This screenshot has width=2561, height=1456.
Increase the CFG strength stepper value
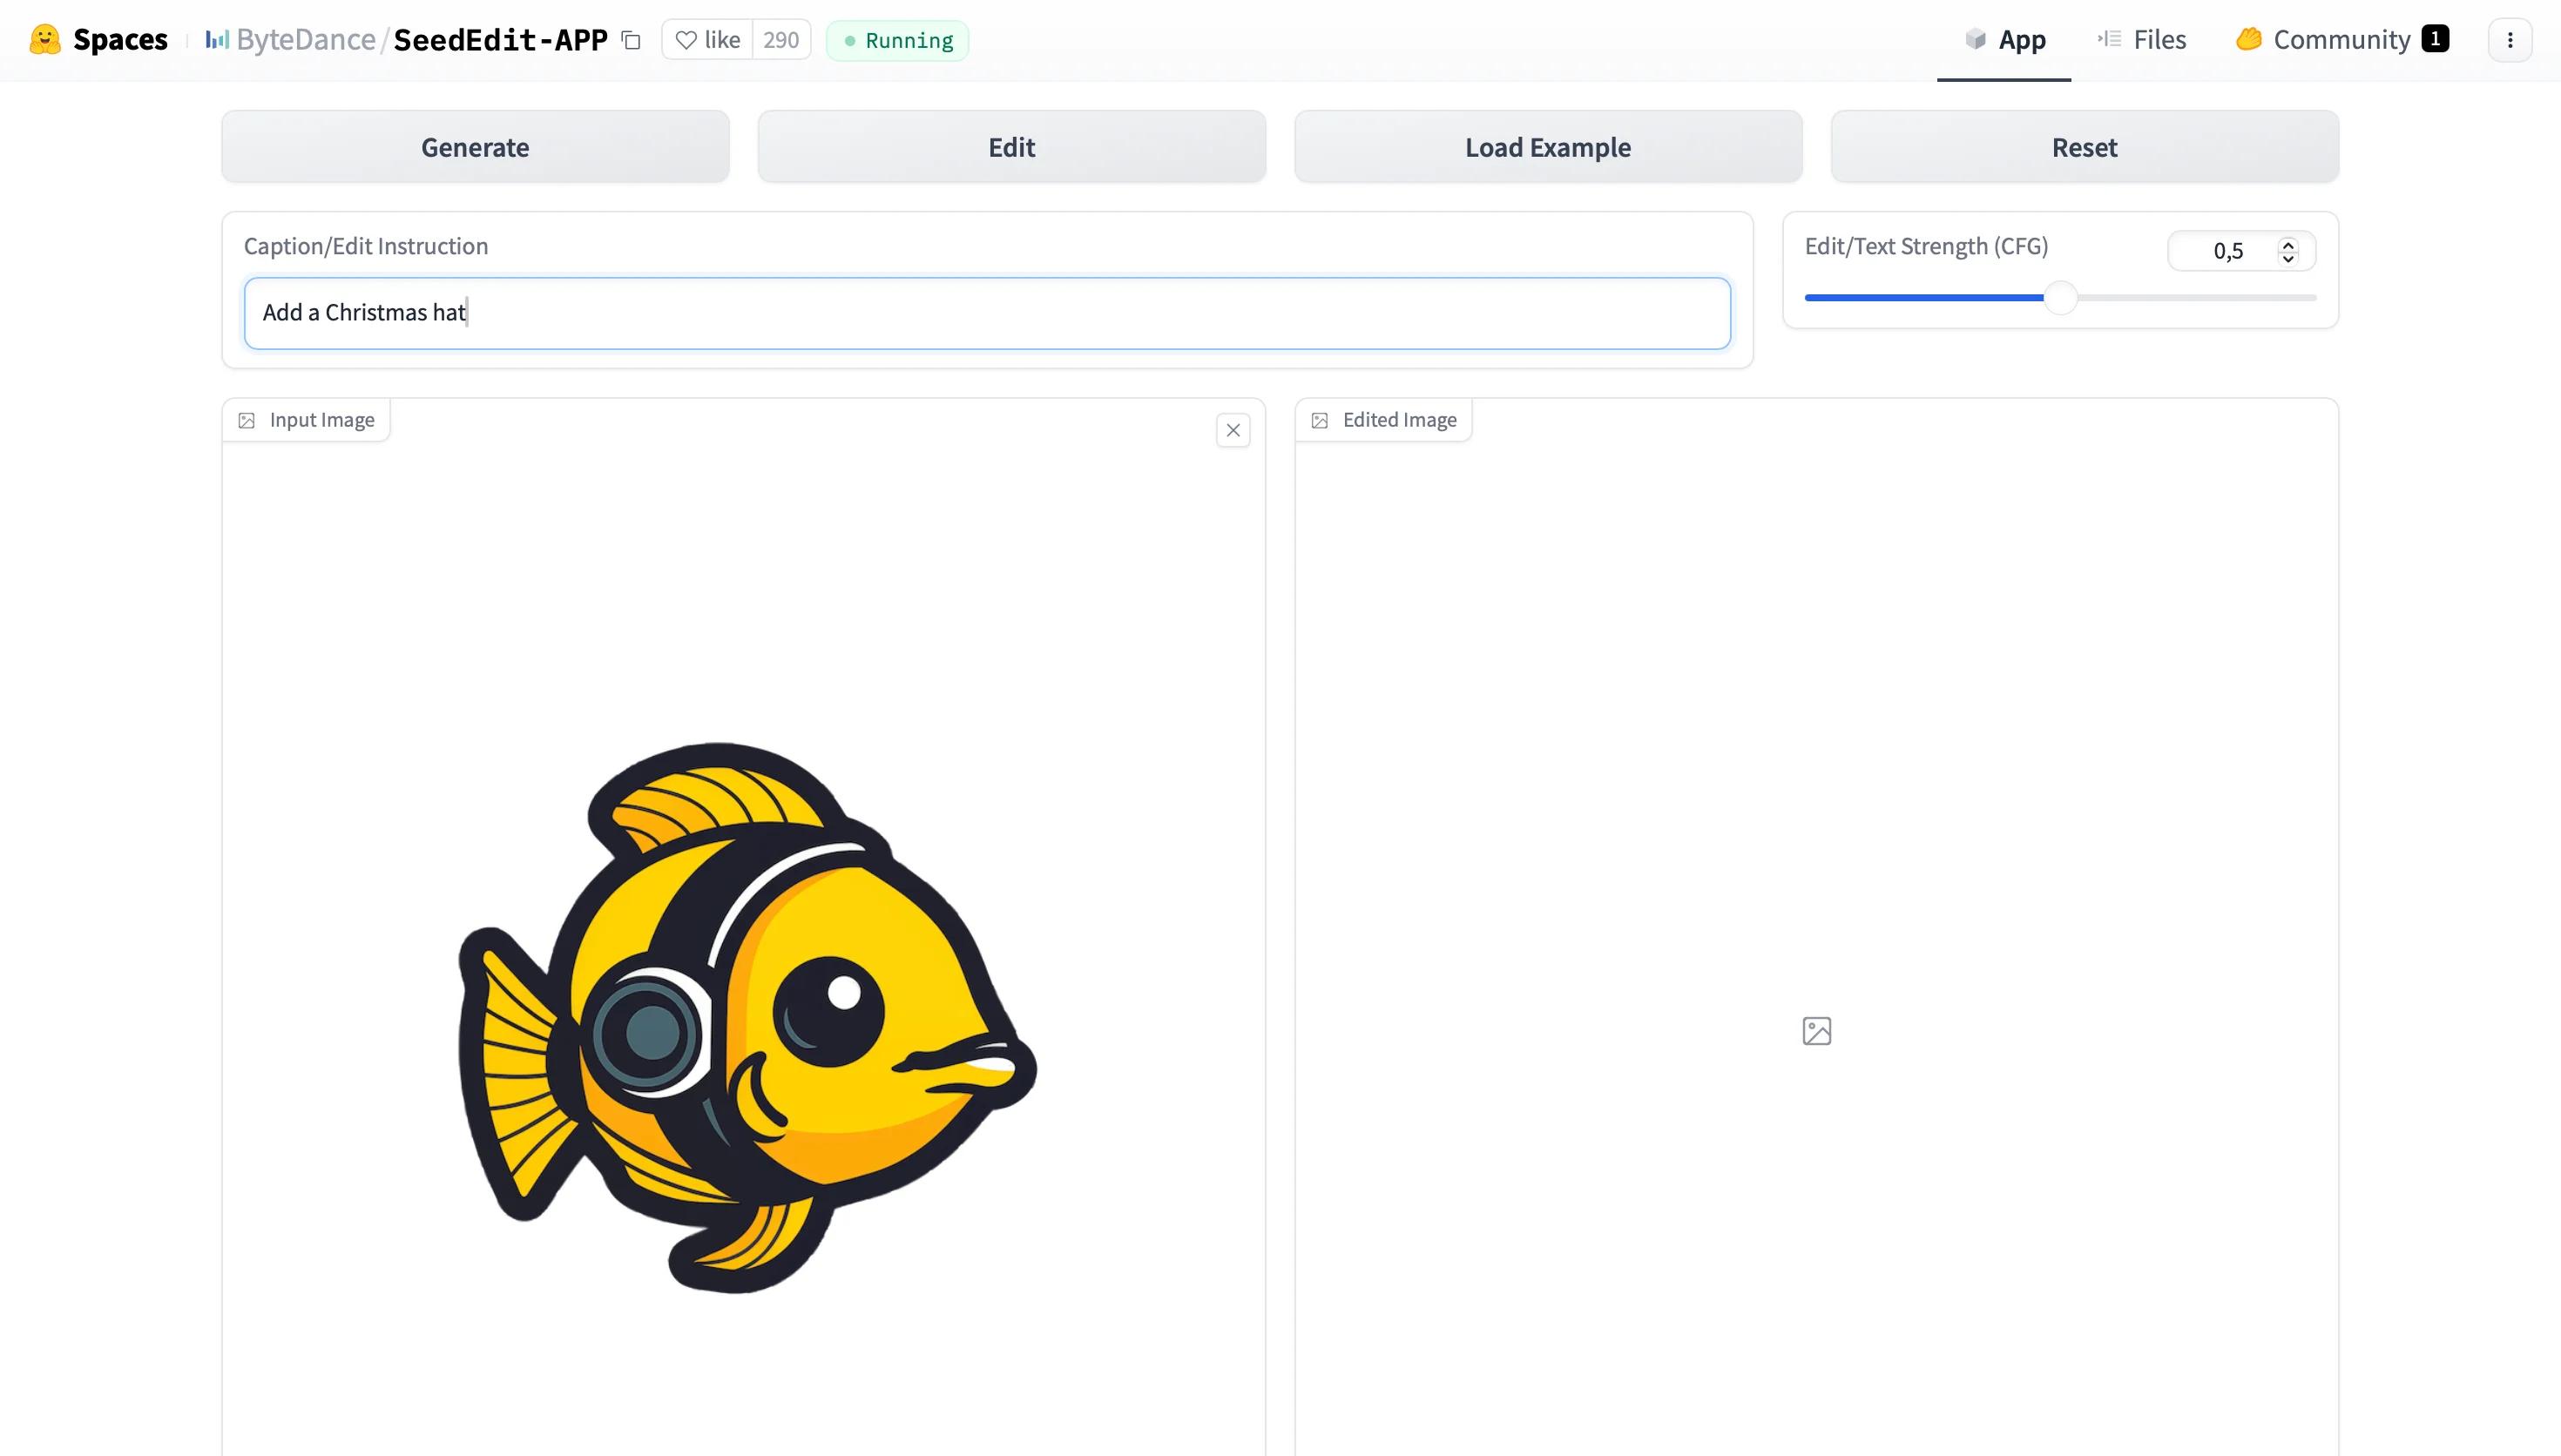[x=2287, y=244]
